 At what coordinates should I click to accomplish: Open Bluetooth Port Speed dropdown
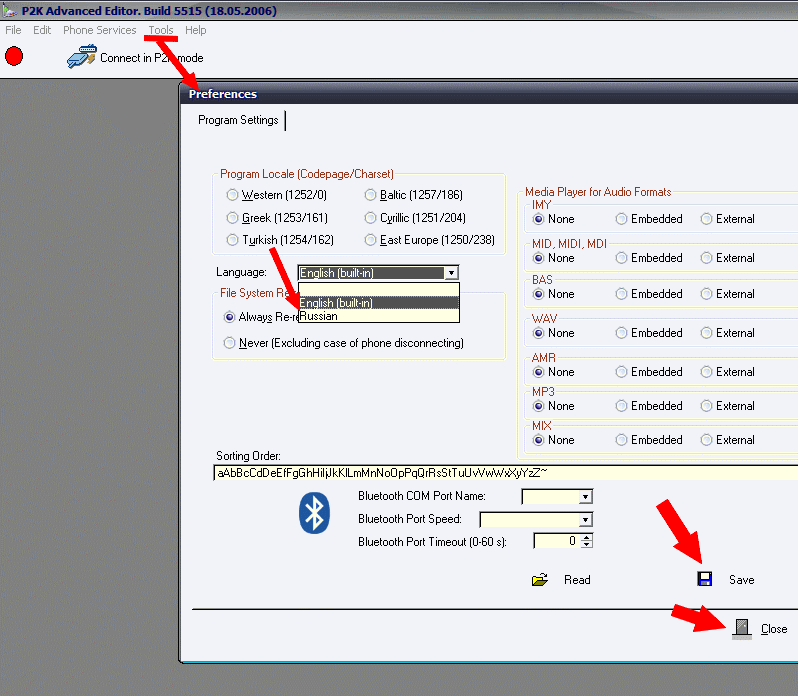[x=586, y=519]
